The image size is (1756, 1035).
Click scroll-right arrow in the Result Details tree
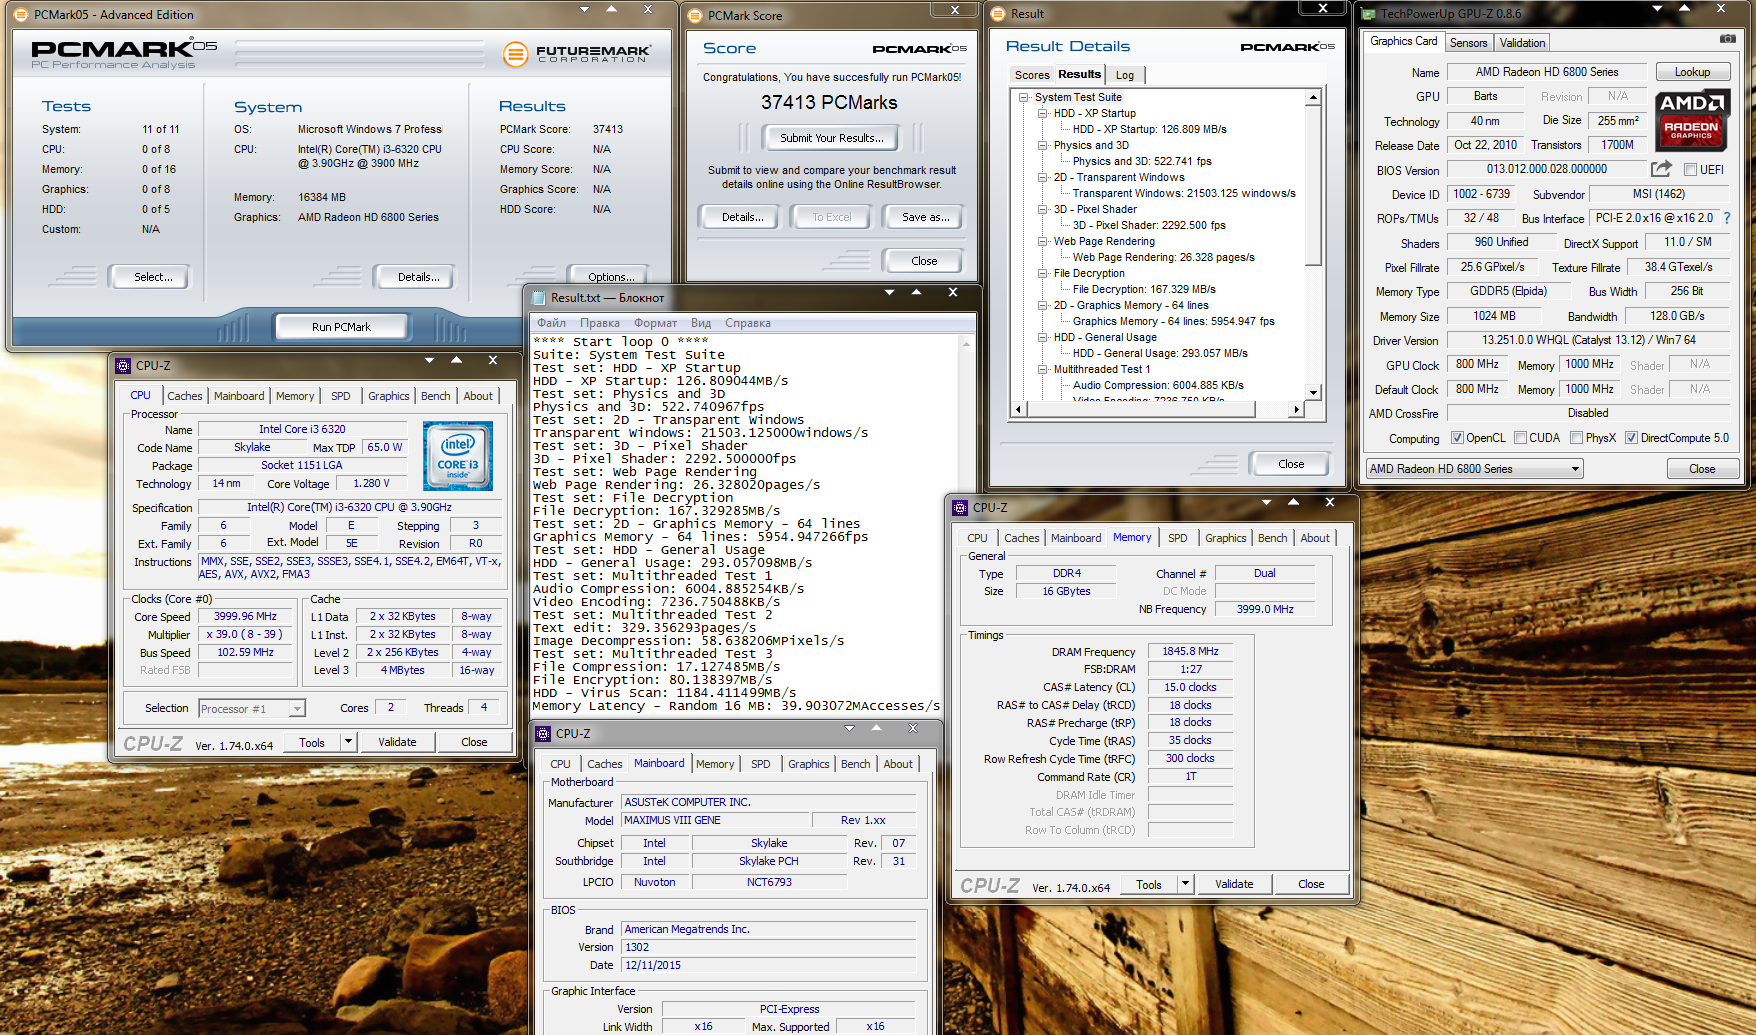point(1297,409)
